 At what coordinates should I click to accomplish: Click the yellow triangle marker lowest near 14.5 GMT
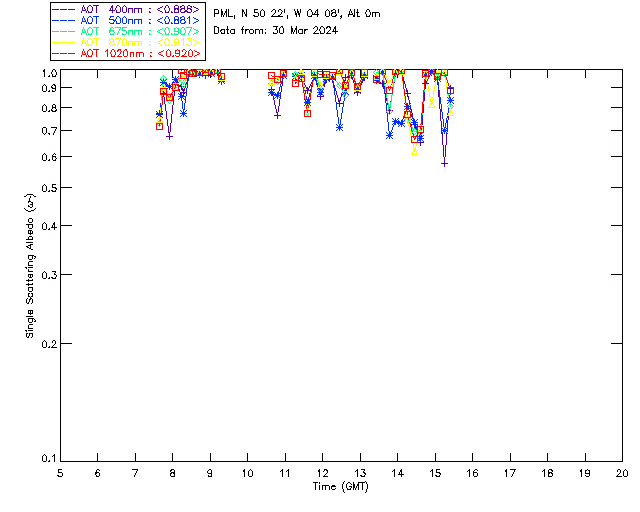coord(414,152)
